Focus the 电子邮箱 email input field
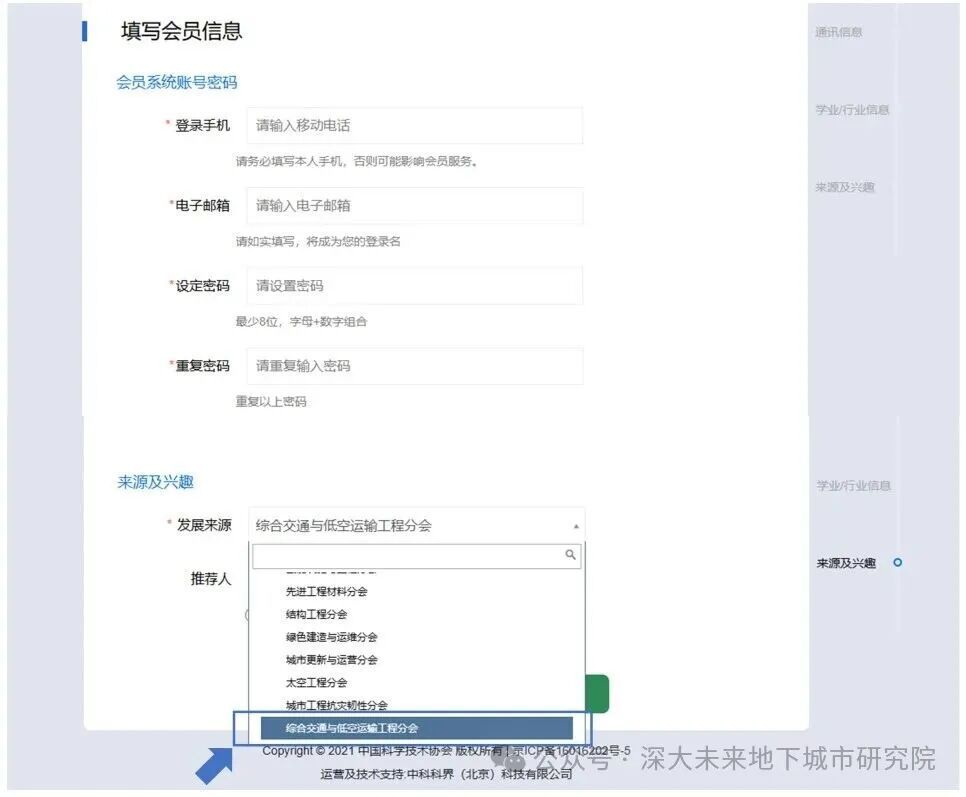The image size is (966, 797). coord(414,206)
